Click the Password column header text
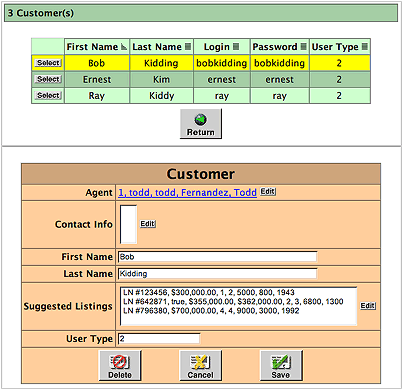403x390 pixels. click(x=275, y=47)
